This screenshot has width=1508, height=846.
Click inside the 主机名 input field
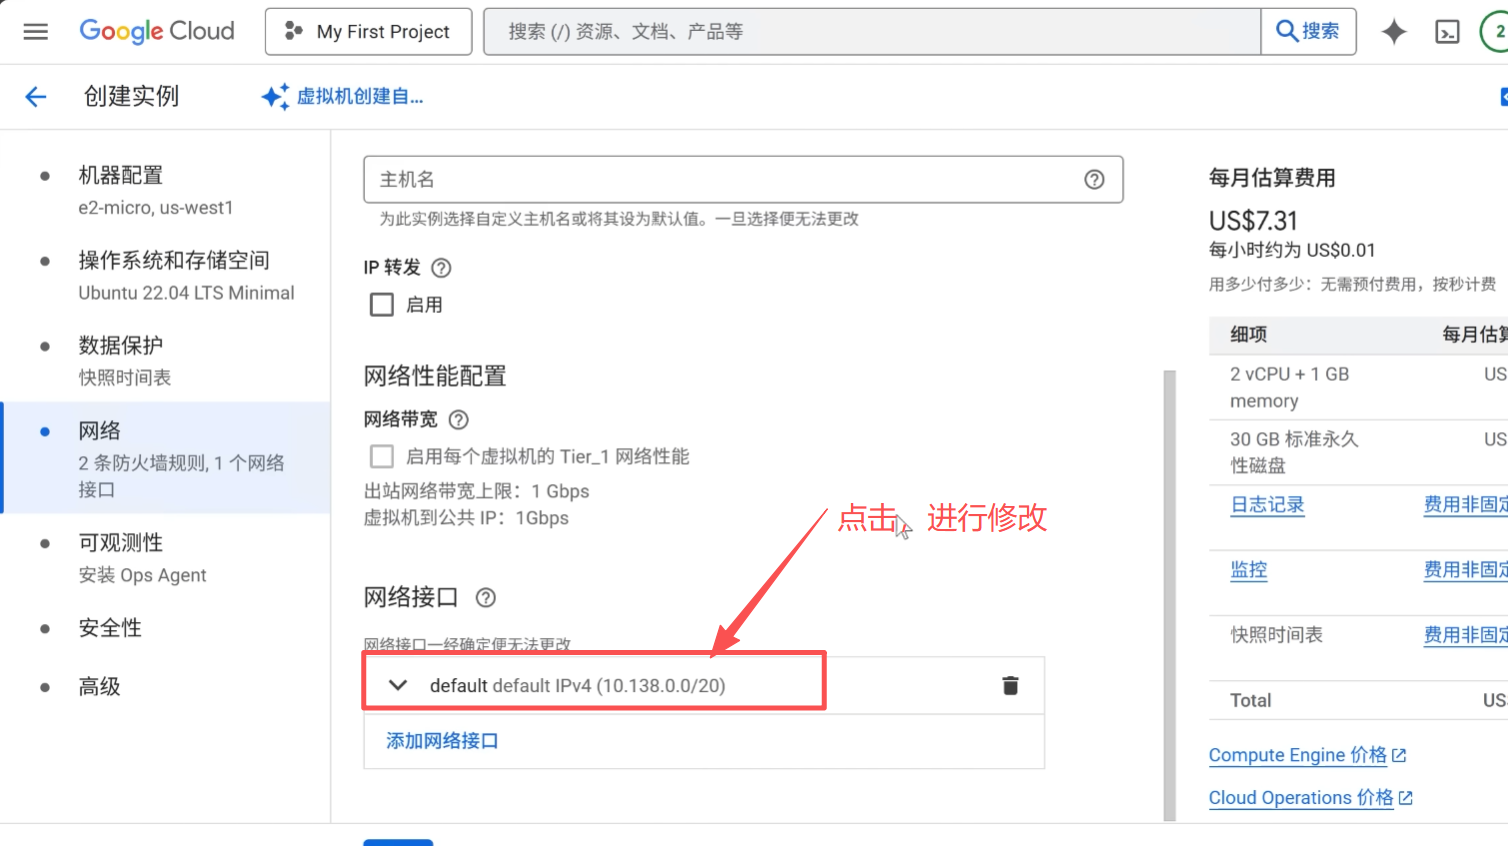(x=700, y=179)
